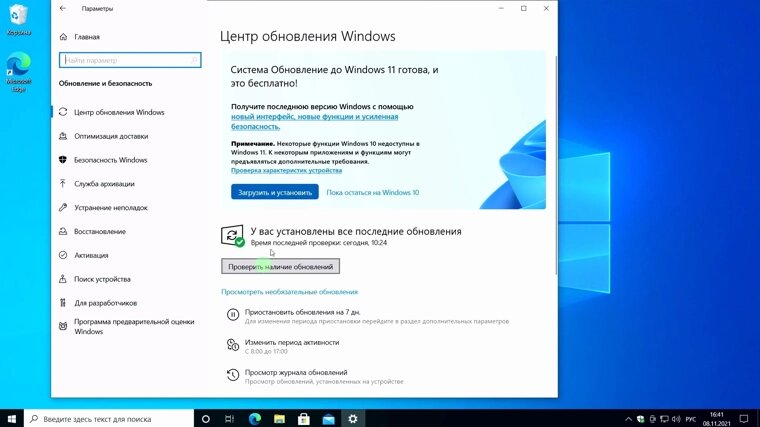This screenshot has width=760, height=427.
Task: Open Microsoft Edge desktop shortcut
Action: tap(18, 73)
